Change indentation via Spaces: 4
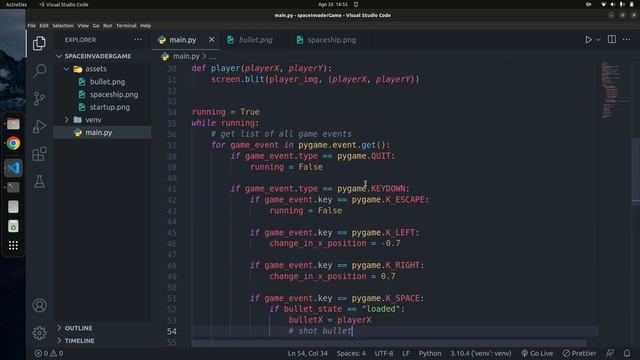The image size is (640, 360). [x=351, y=353]
